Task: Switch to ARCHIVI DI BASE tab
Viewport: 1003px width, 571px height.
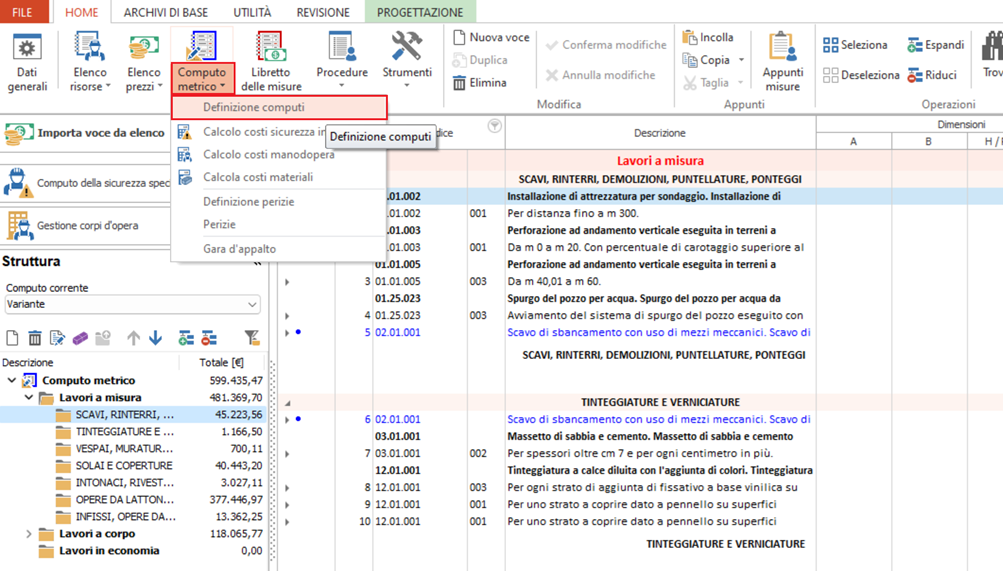Action: click(166, 12)
